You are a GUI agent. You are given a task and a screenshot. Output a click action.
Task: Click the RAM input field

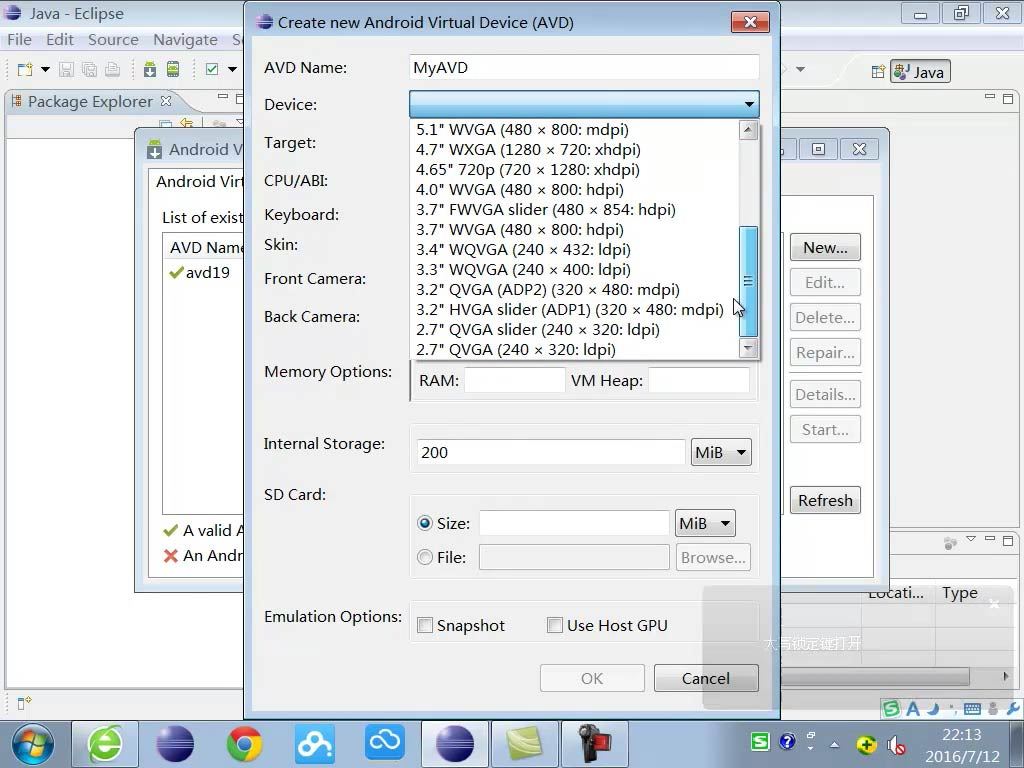point(515,380)
